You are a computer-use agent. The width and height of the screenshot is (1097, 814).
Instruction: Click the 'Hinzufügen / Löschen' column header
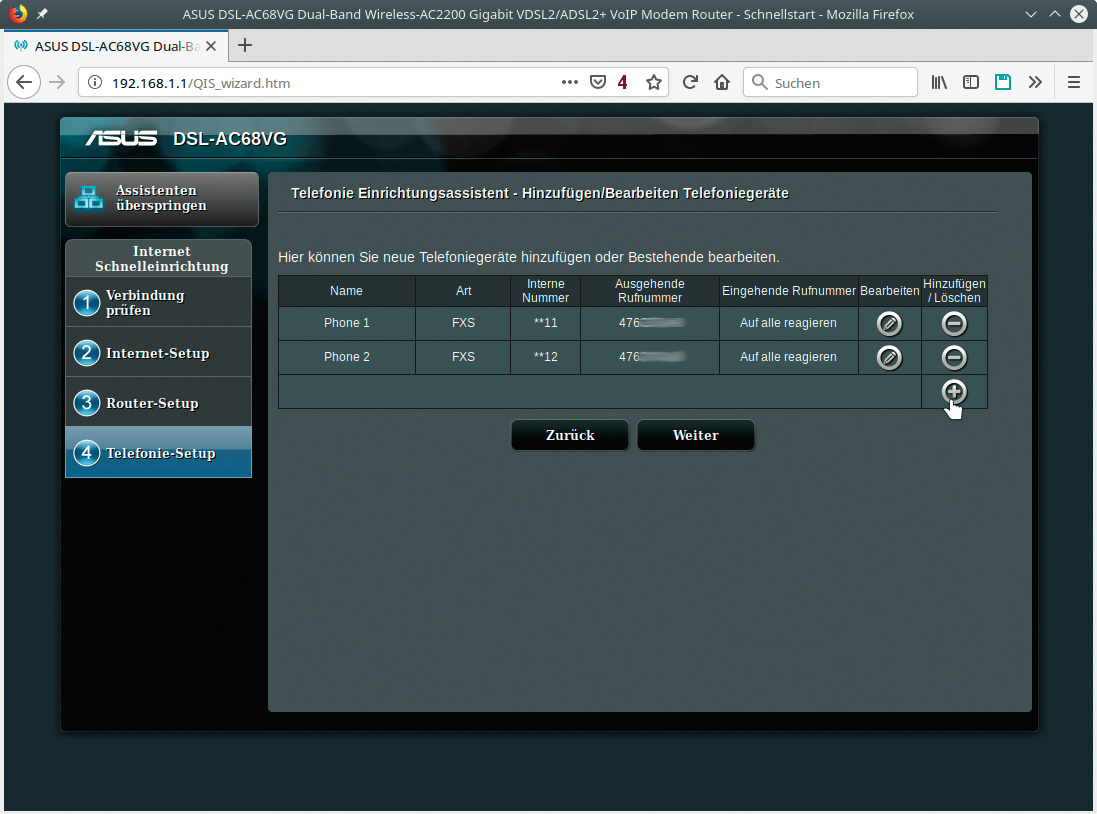954,290
